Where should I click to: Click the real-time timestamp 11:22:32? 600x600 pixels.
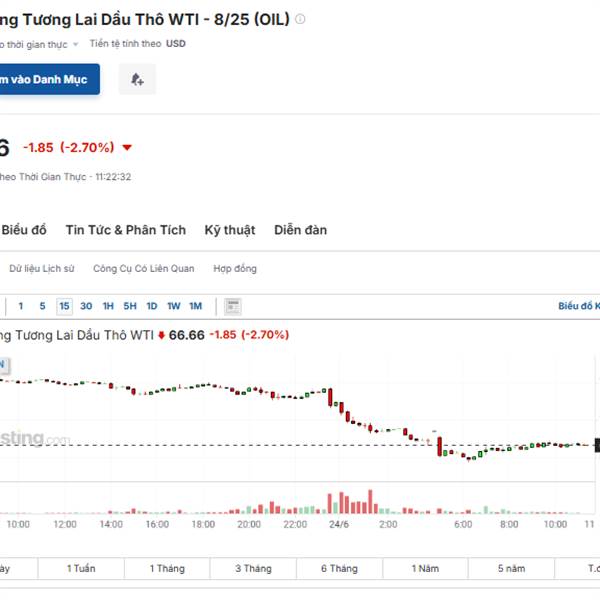[x=113, y=177]
